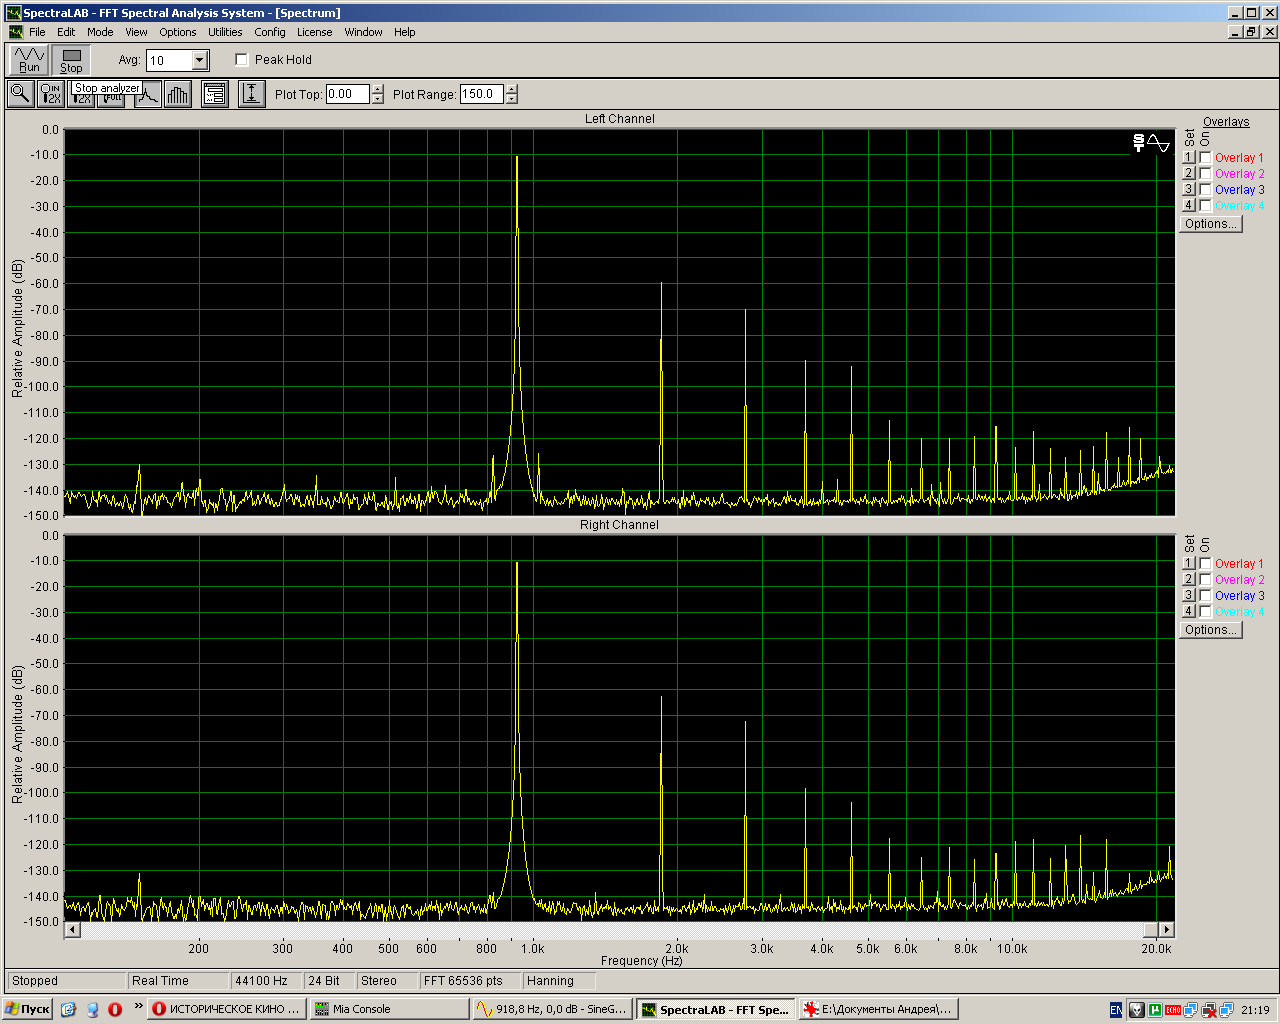This screenshot has height=1024, width=1280.
Task: Enable Overlay 3 in left channel
Action: 1206,190
